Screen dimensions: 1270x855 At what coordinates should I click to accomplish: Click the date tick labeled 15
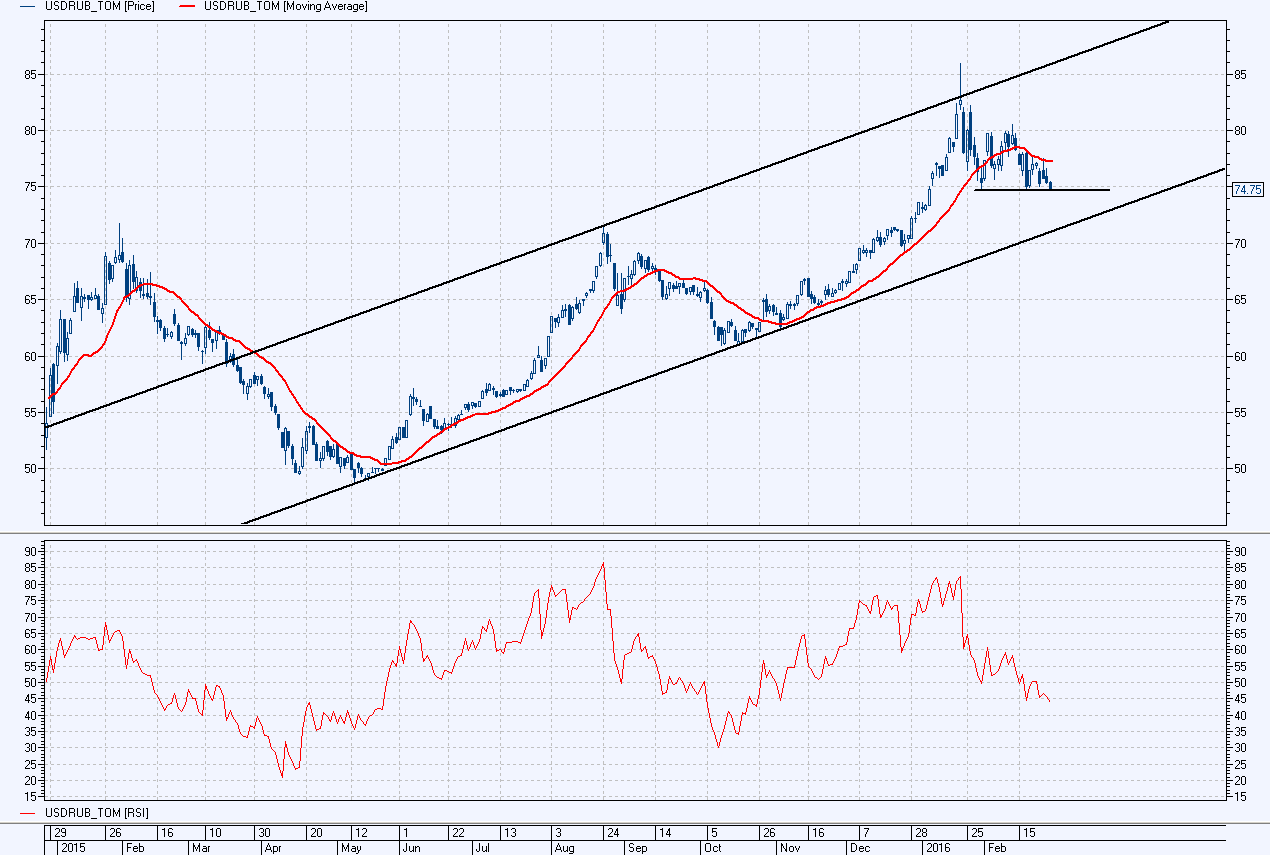tap(1027, 832)
